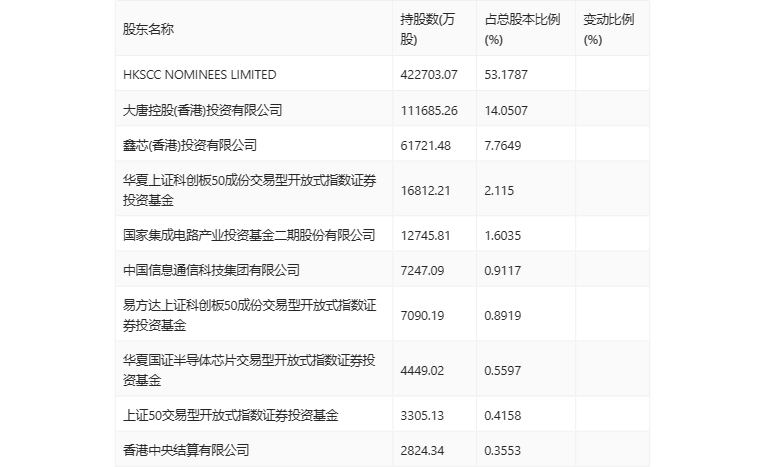This screenshot has height=467, width=765.
Task: Click 华夏国证半导体芯片 fund name
Action: (249, 370)
